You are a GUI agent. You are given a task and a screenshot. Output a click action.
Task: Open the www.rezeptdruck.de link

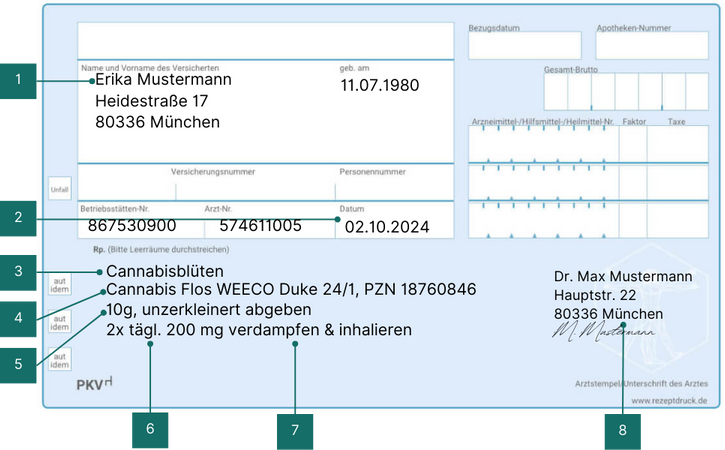pyautogui.click(x=669, y=400)
